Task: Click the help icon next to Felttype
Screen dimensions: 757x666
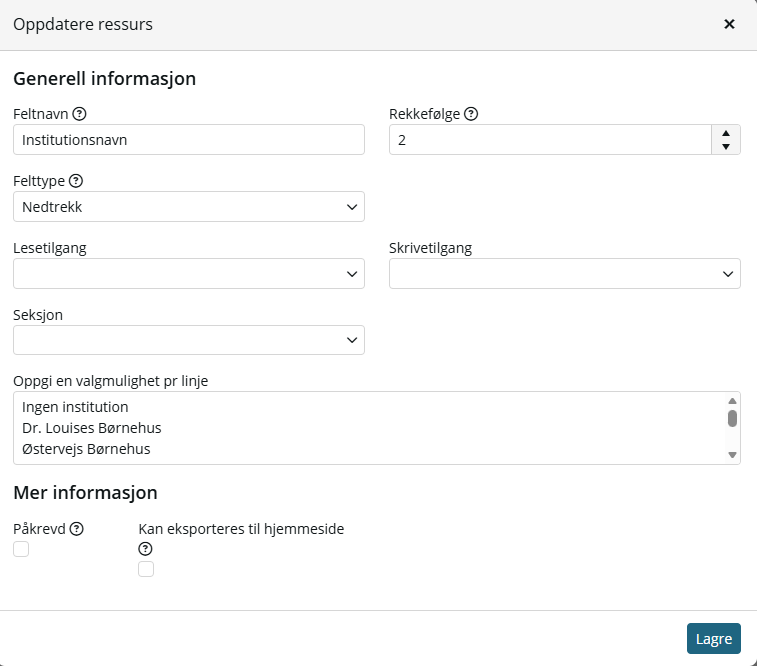Action: pos(76,181)
